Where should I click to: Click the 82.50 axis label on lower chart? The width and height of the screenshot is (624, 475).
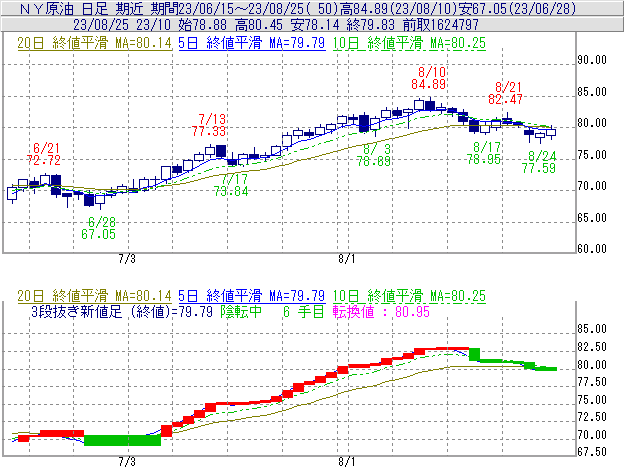tap(592, 347)
